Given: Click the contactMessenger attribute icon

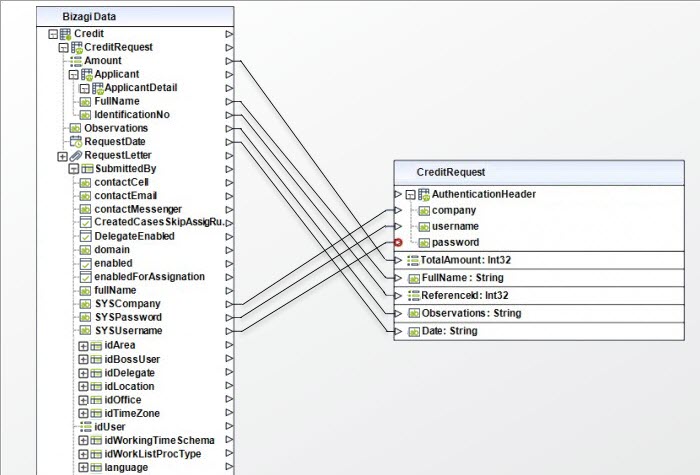Looking at the screenshot, I should 85,210.
